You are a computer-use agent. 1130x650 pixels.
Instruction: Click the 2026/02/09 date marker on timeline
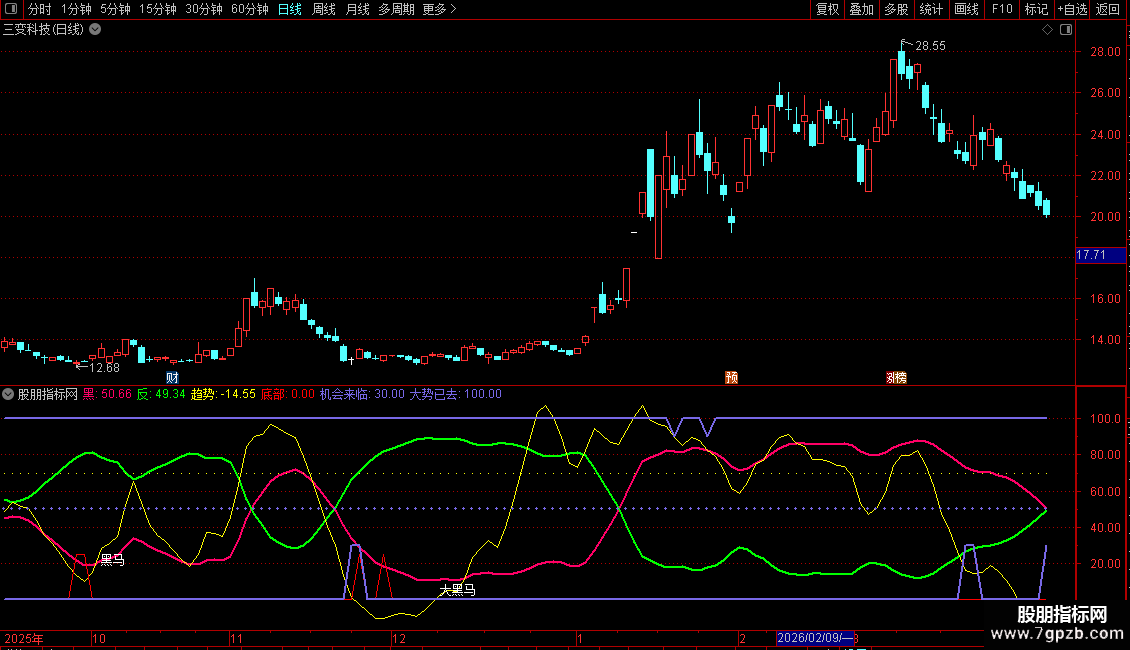coord(815,637)
